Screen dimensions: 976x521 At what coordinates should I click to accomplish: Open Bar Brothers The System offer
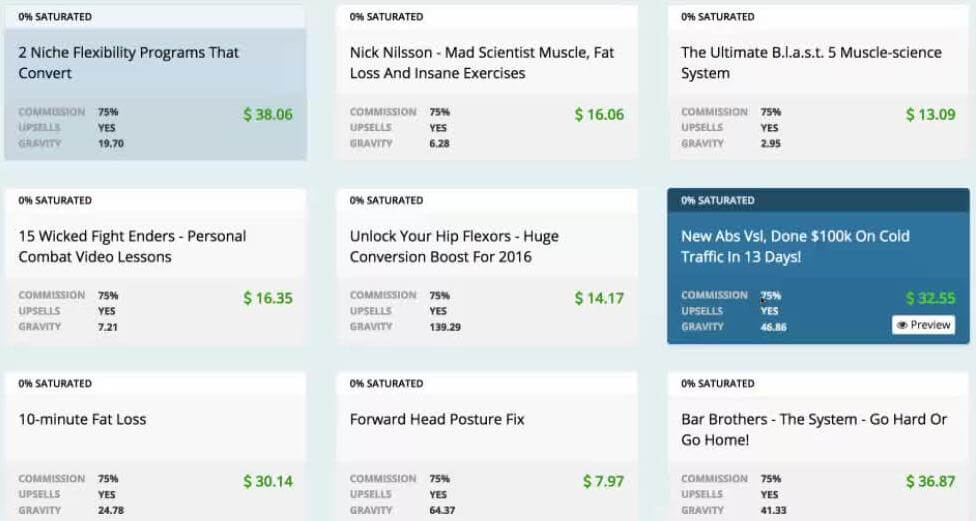(814, 429)
